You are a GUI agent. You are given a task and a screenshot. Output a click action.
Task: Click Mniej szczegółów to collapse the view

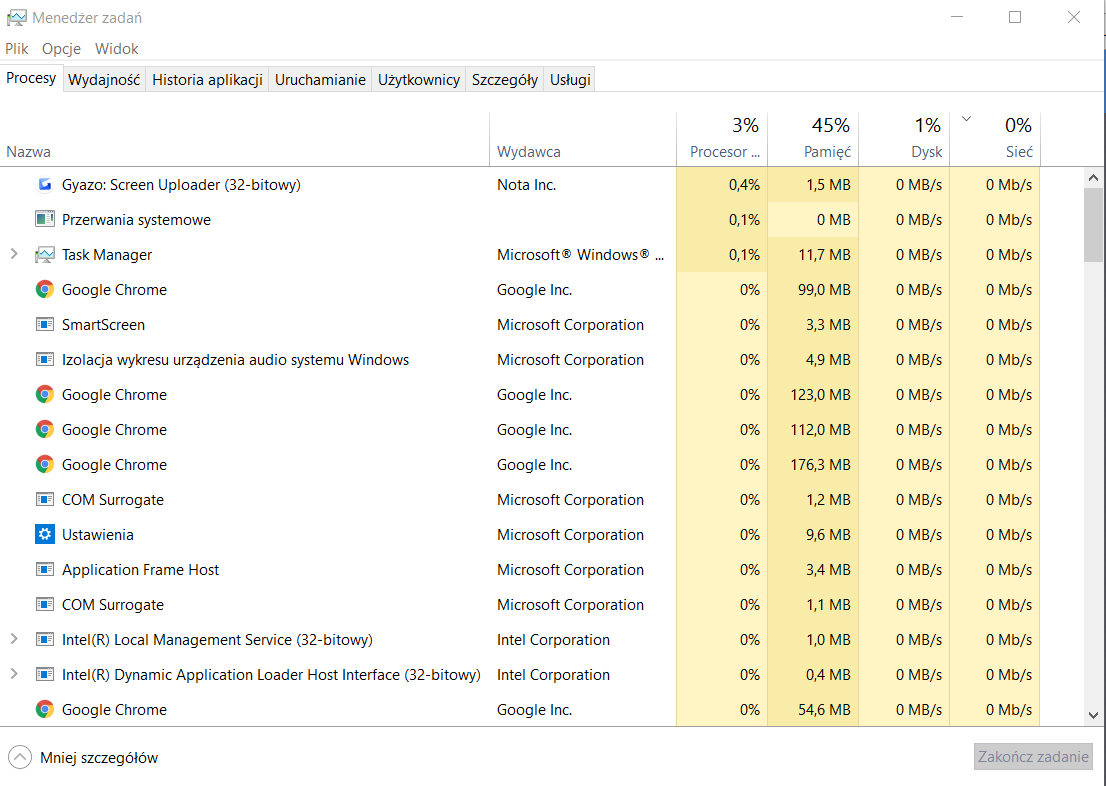[83, 758]
